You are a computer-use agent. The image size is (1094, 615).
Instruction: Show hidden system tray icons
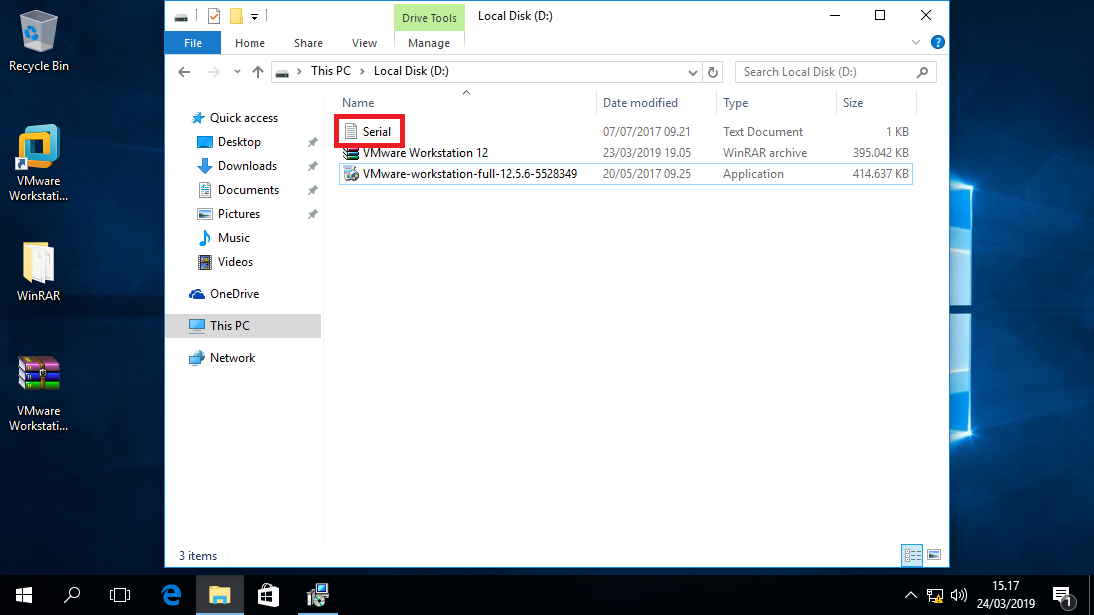coord(911,595)
